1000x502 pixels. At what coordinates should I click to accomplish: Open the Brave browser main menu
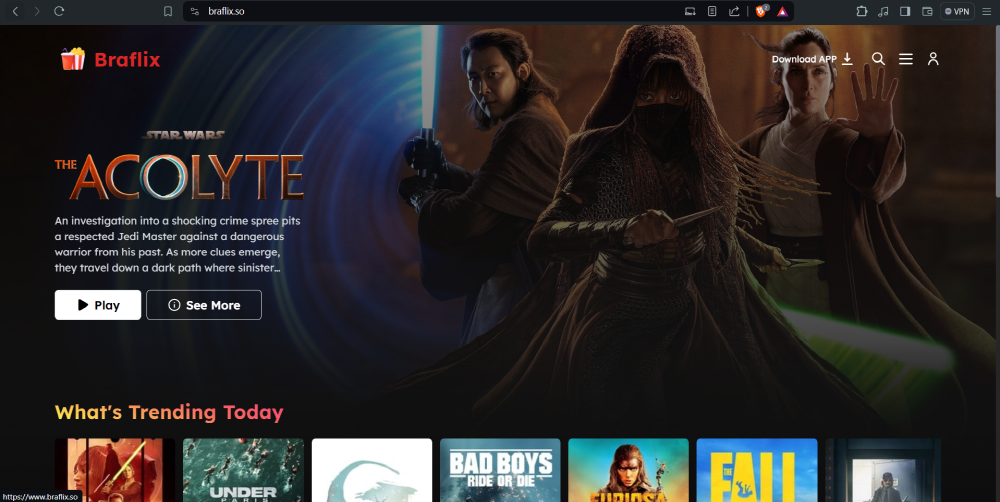[986, 11]
